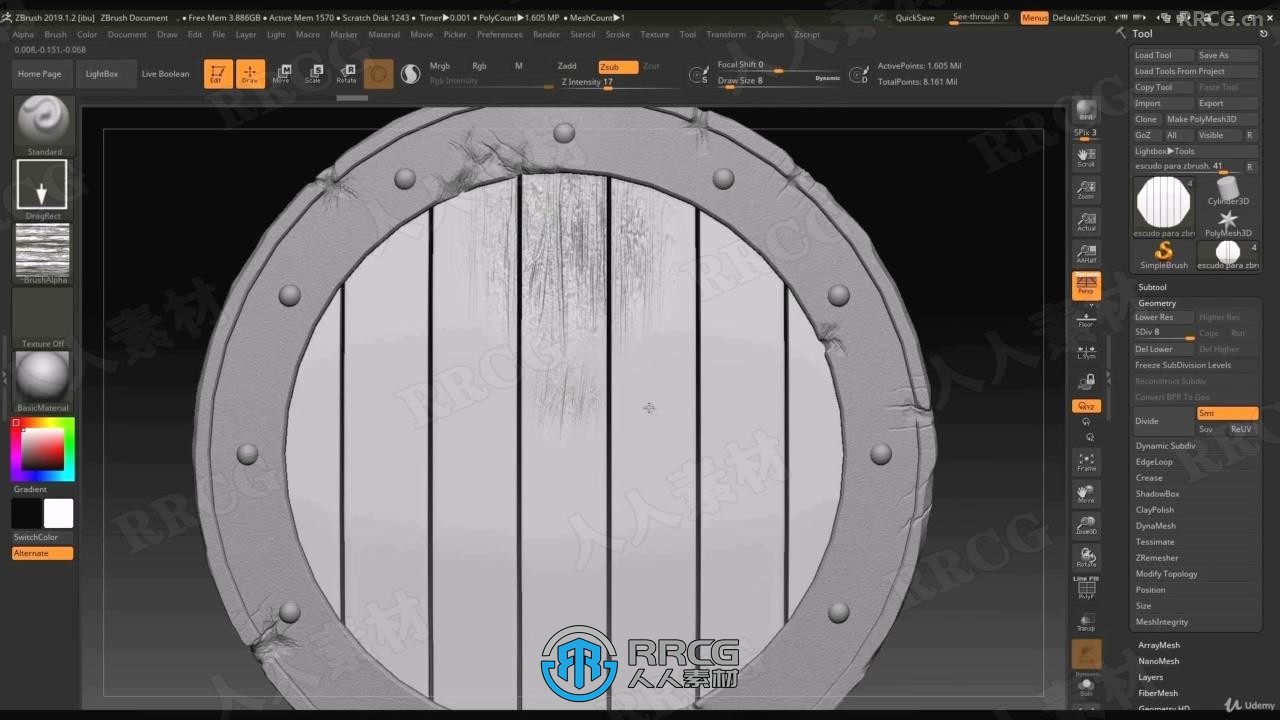The height and width of the screenshot is (720, 1280).
Task: Click the Zoom3D navigation icon
Action: [1086, 525]
